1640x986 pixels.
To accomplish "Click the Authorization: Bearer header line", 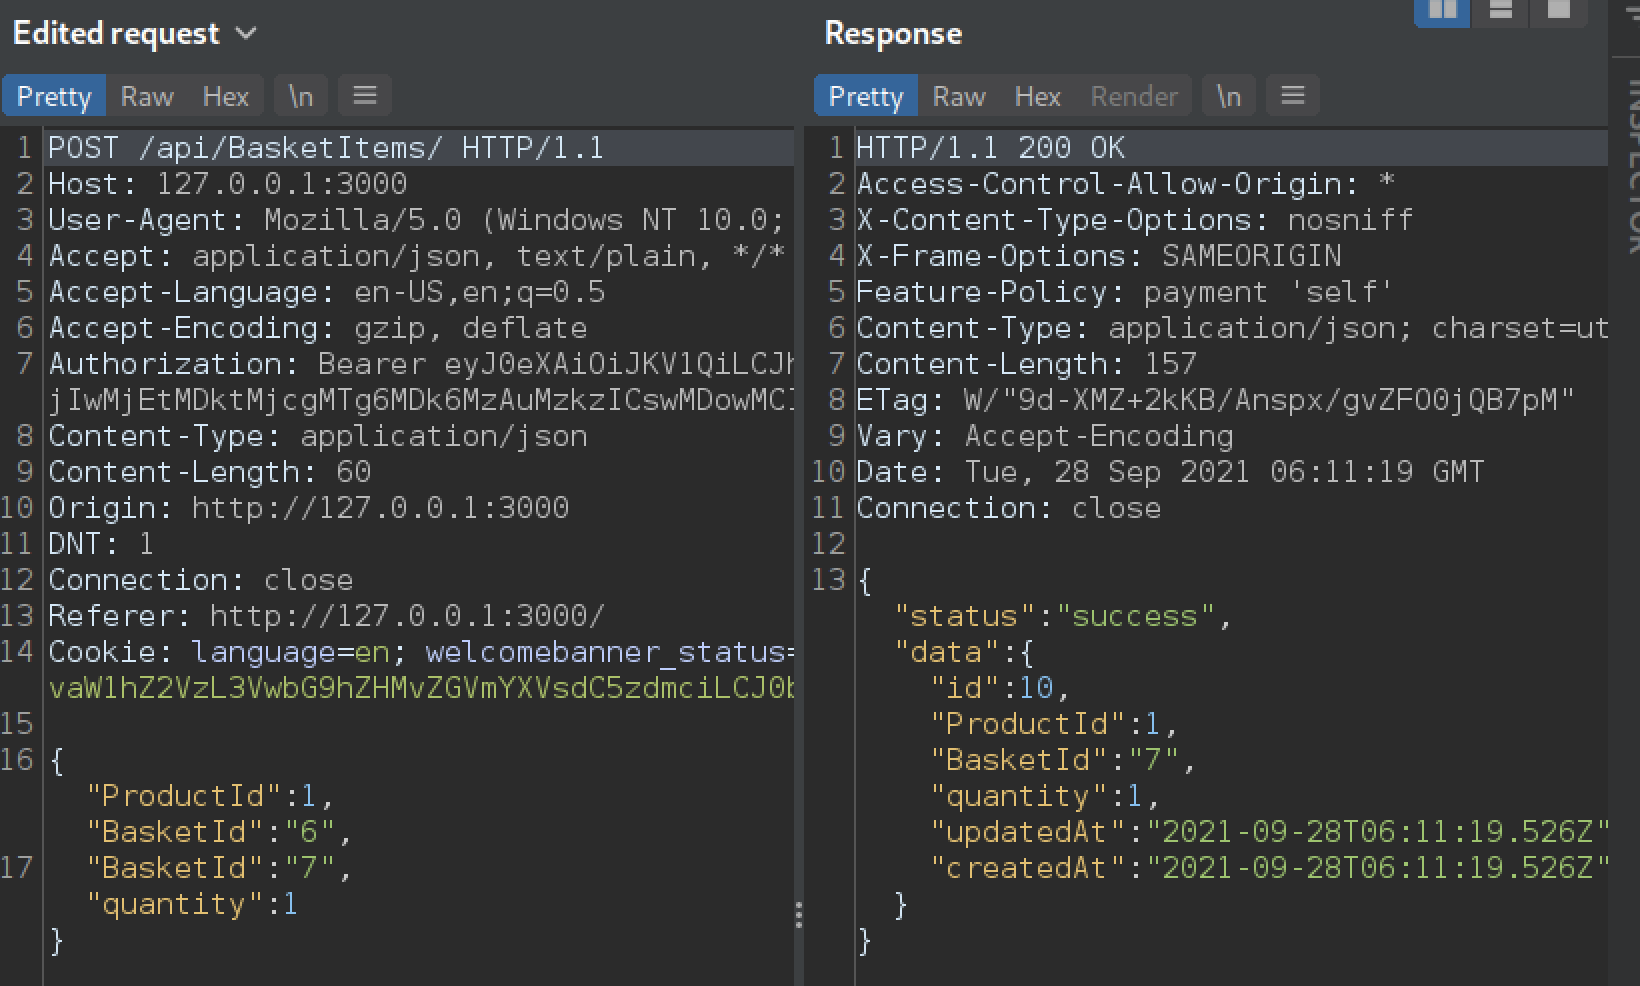I will click(x=422, y=364).
